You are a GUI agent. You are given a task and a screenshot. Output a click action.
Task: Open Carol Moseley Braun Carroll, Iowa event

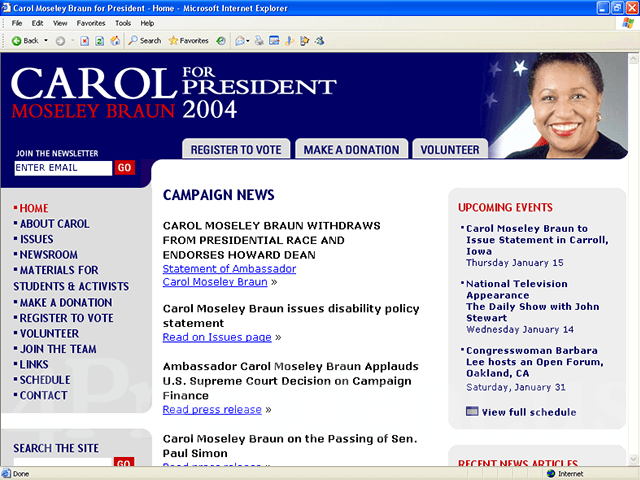pos(537,240)
